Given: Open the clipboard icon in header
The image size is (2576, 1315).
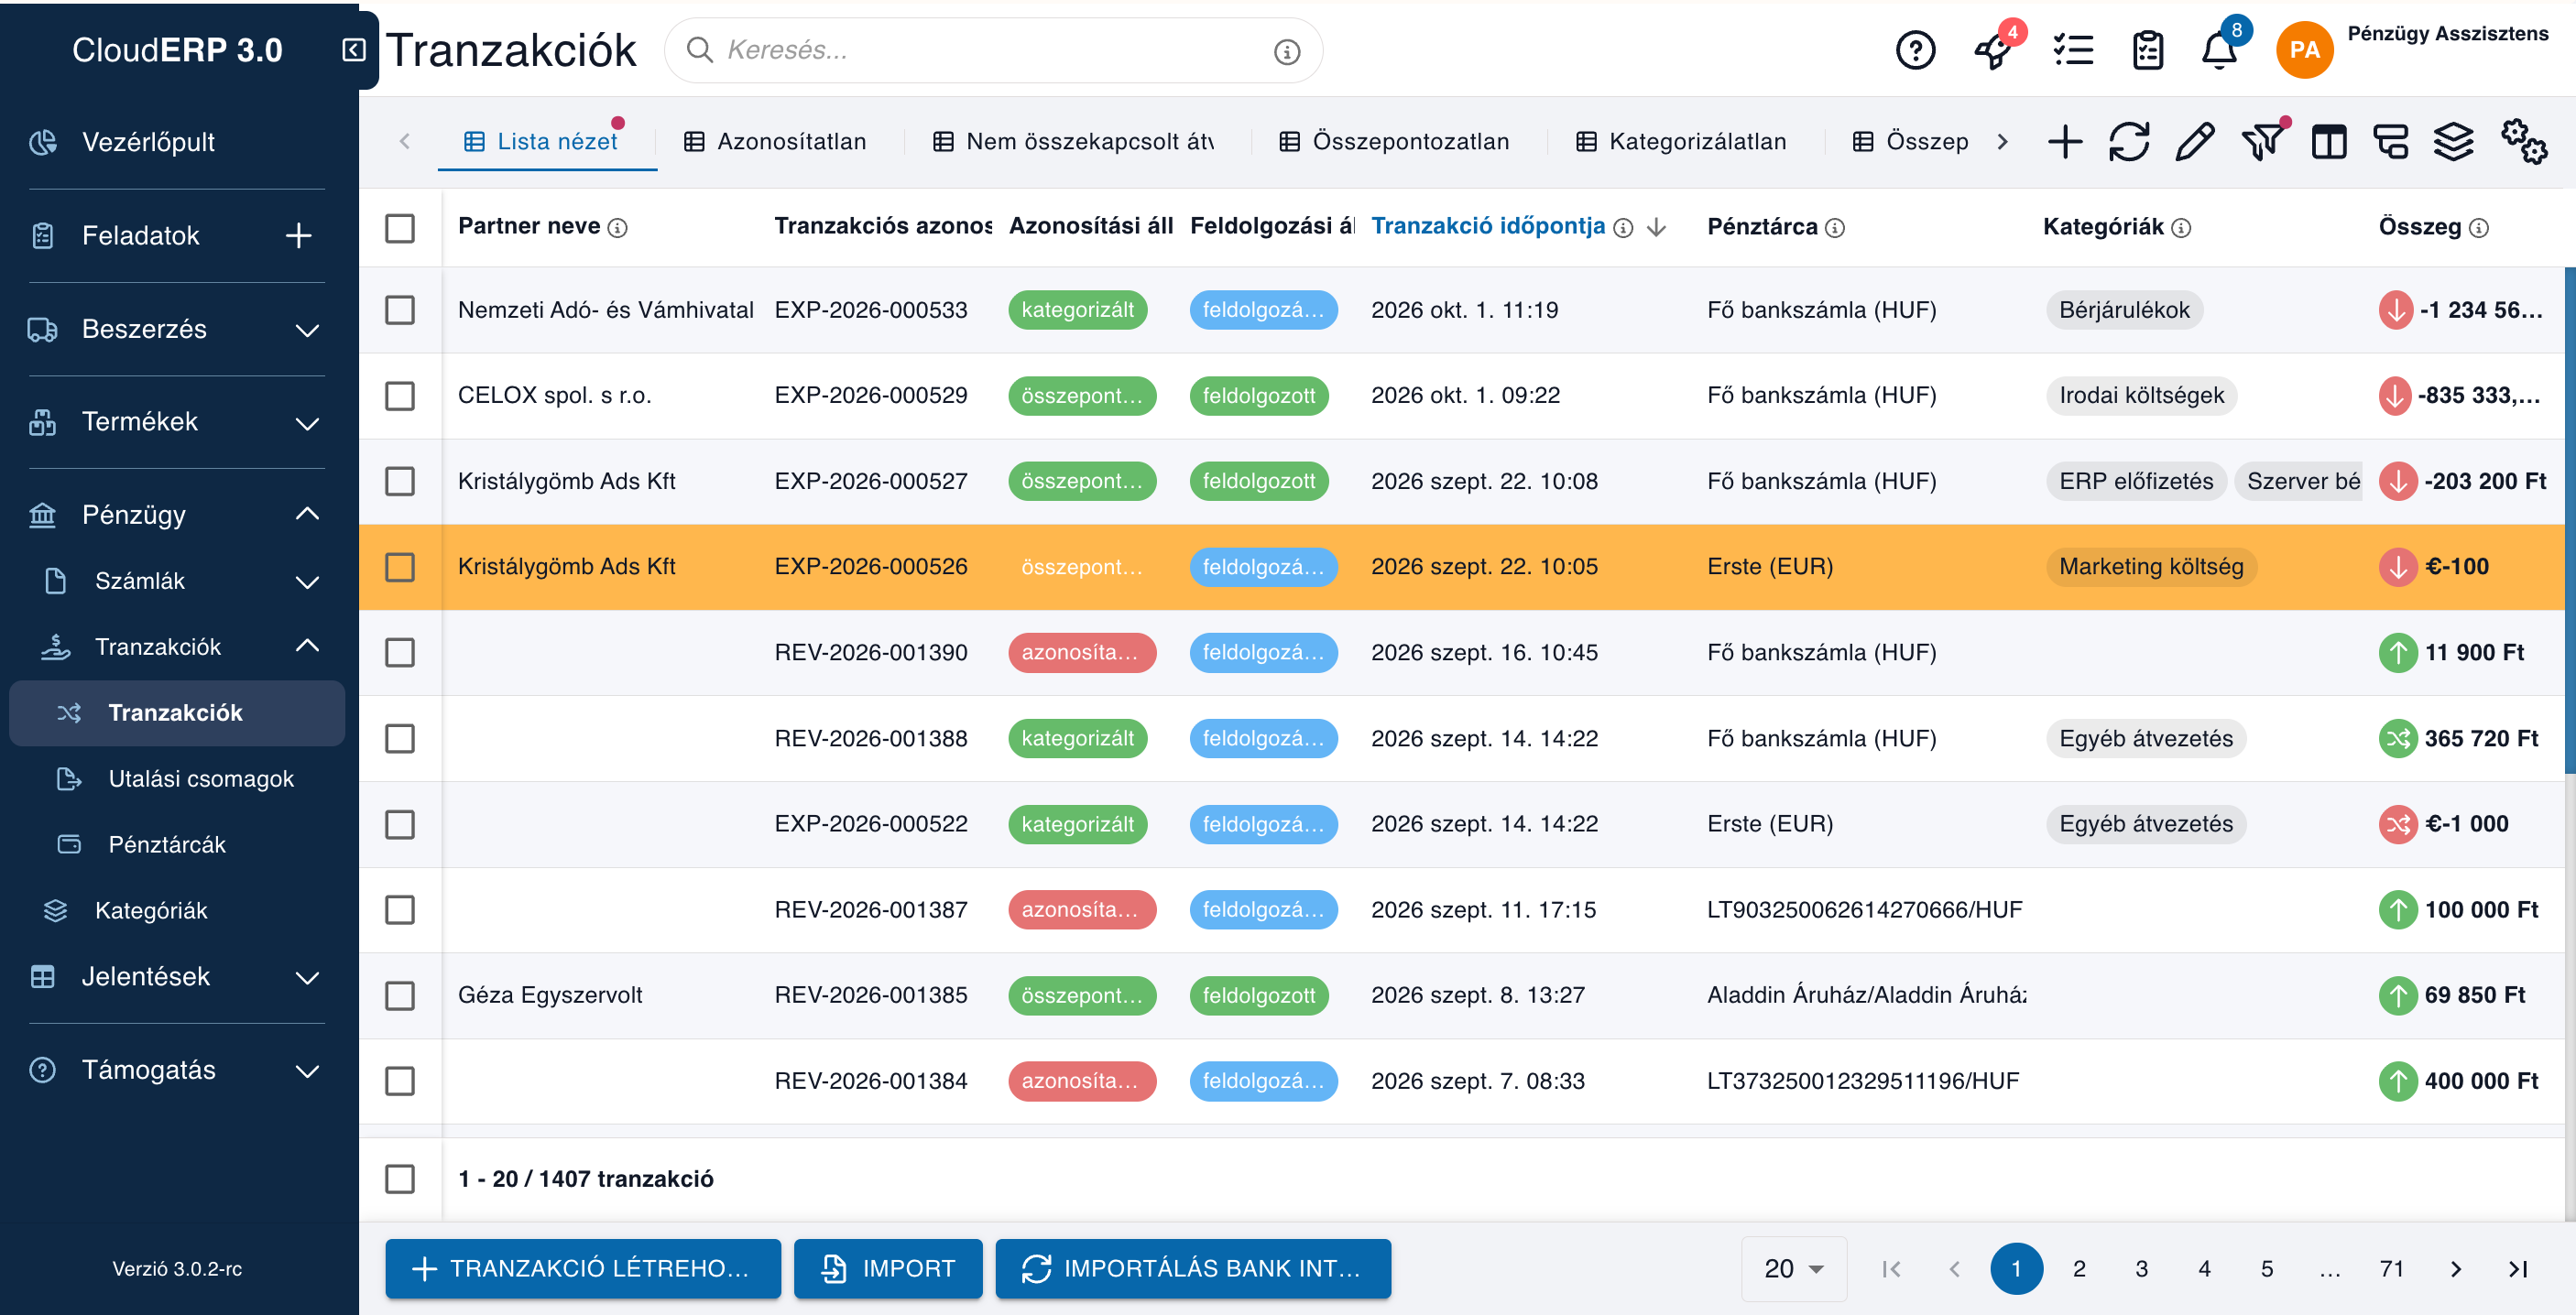Looking at the screenshot, I should tap(2147, 50).
